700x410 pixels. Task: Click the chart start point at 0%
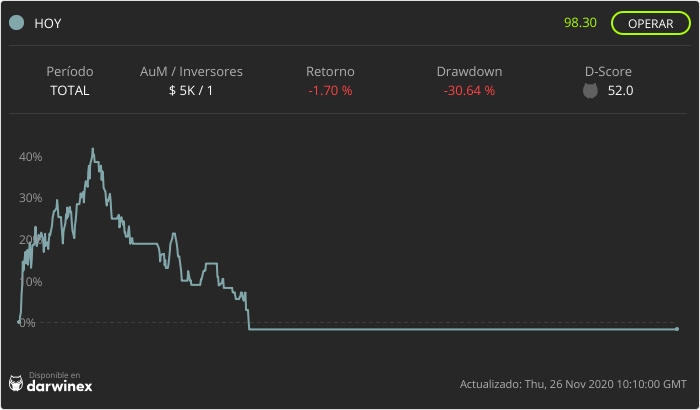pos(19,322)
